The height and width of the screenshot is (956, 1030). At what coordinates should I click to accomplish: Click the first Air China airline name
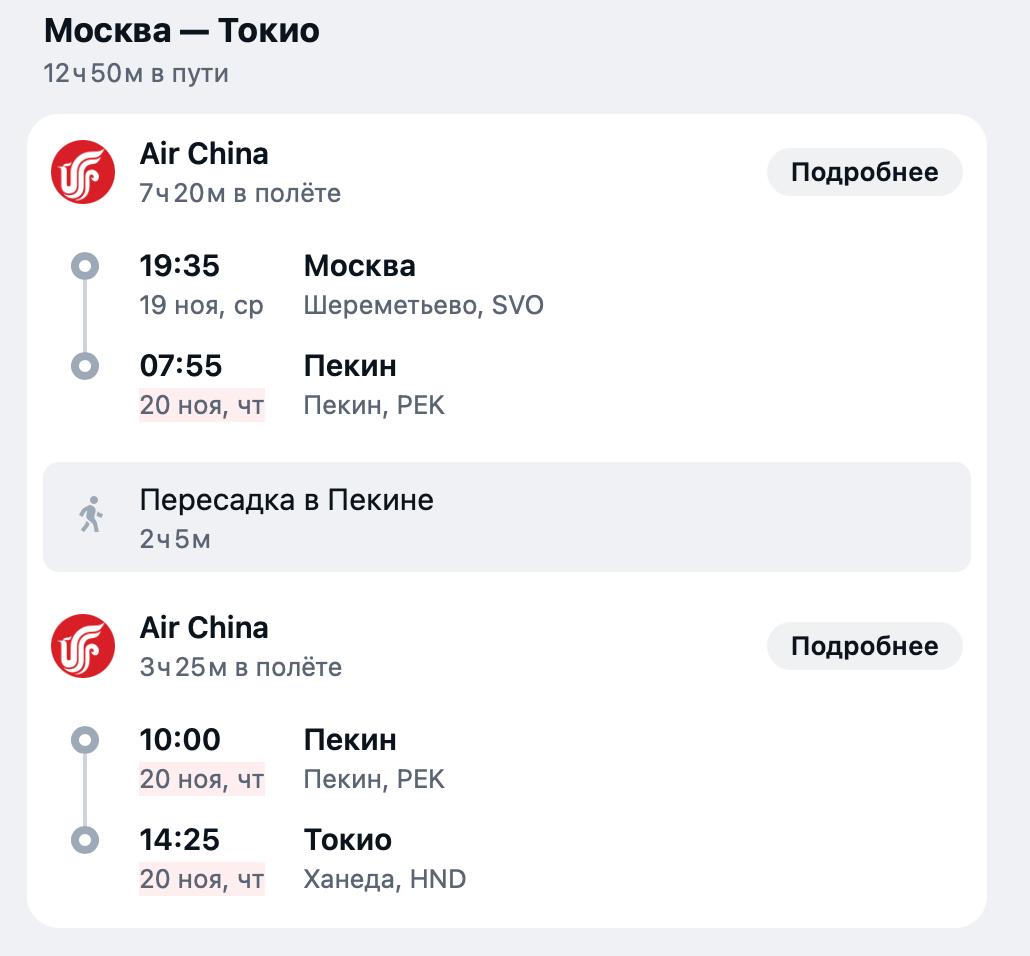(204, 154)
